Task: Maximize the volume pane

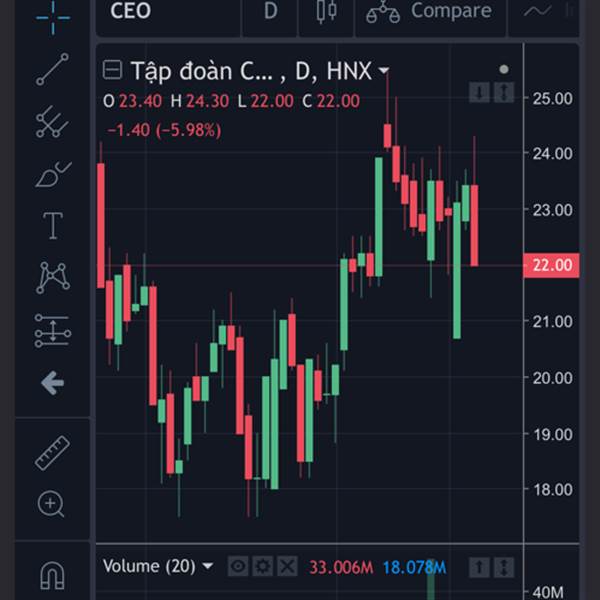Action: coord(504,567)
